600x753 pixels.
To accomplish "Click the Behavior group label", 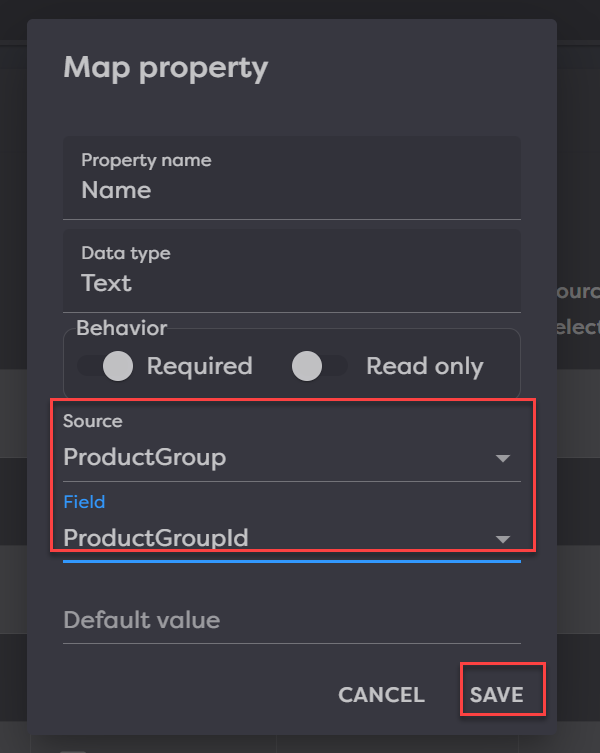I will (121, 328).
